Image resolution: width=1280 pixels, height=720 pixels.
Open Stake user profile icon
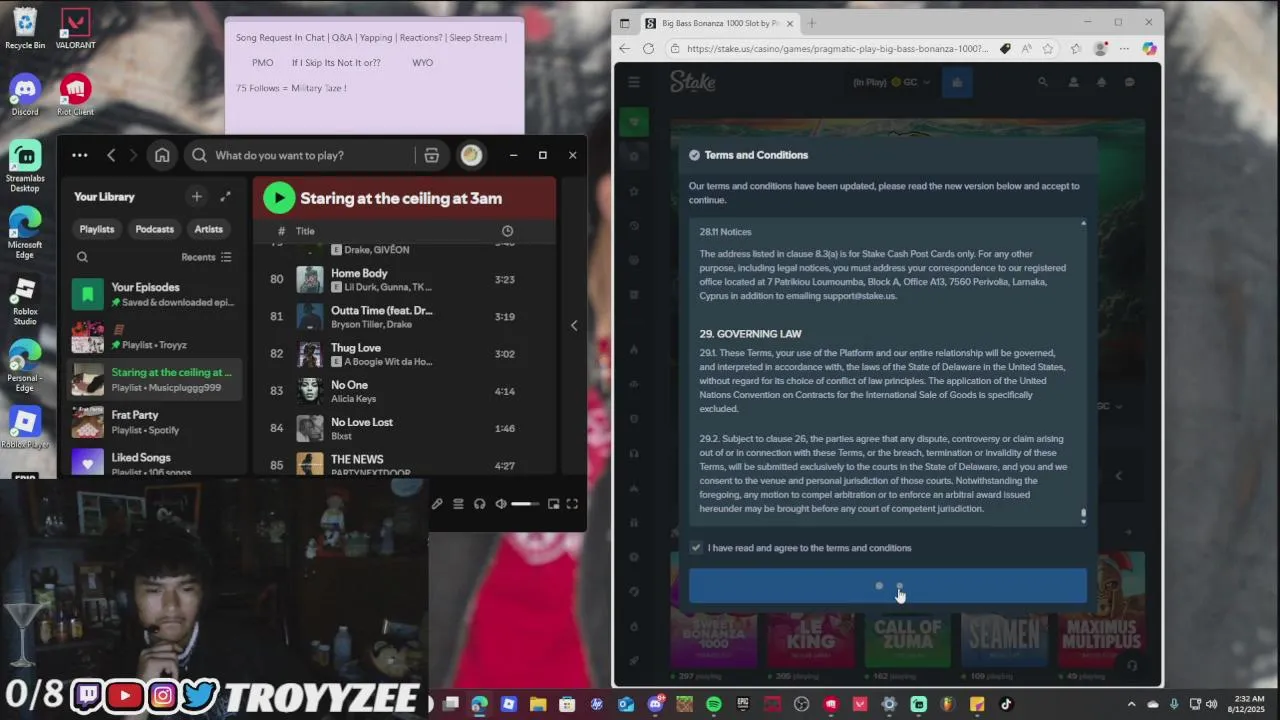[x=1073, y=82]
